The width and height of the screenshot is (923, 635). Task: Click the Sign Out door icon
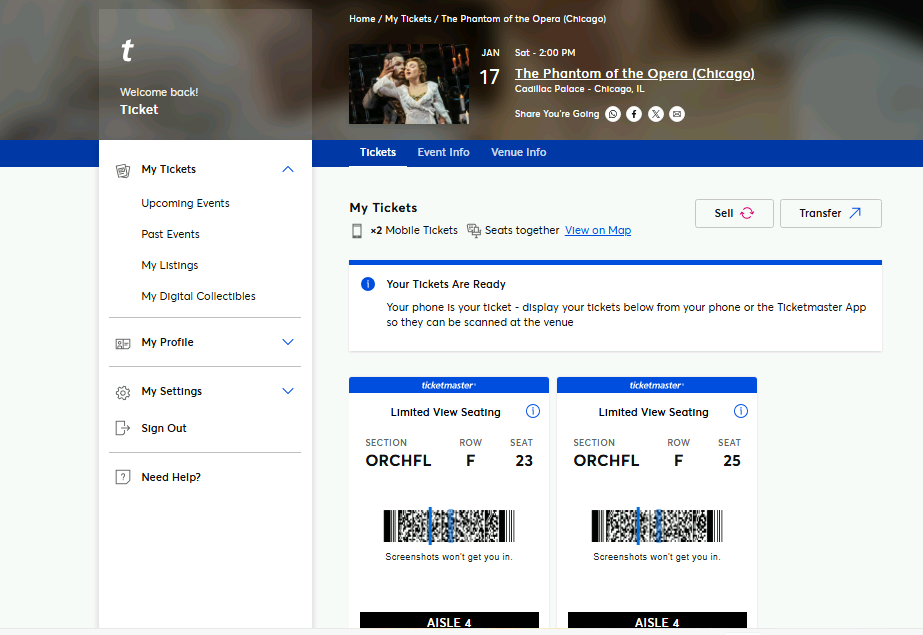(x=122, y=428)
